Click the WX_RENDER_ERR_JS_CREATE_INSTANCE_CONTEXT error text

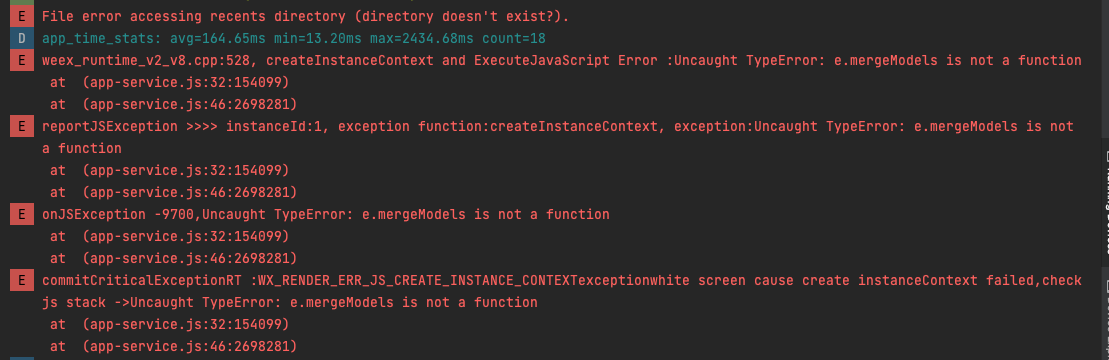[414, 280]
